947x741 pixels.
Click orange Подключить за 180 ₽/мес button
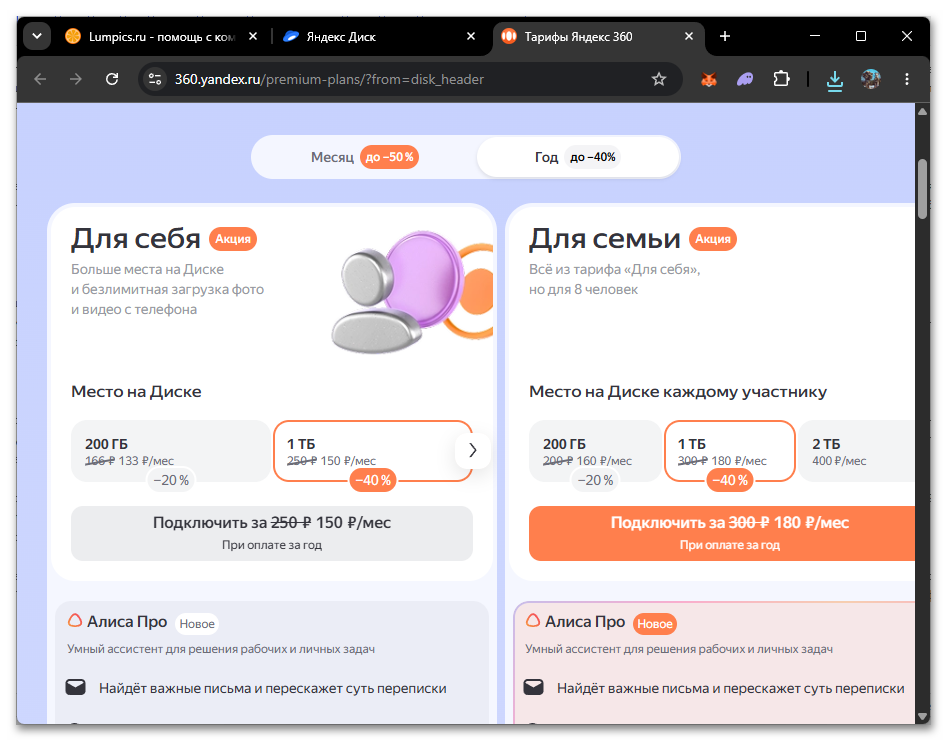pos(722,533)
